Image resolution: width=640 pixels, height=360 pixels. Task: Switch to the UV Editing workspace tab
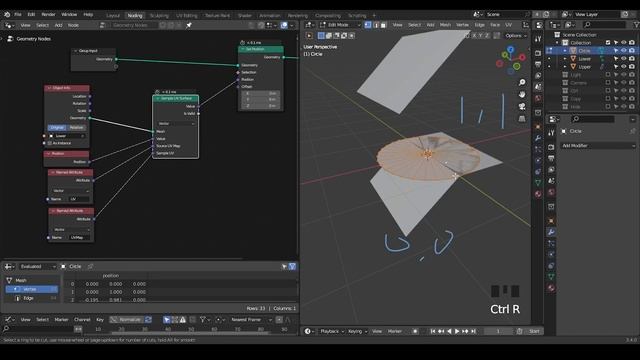[x=187, y=16]
